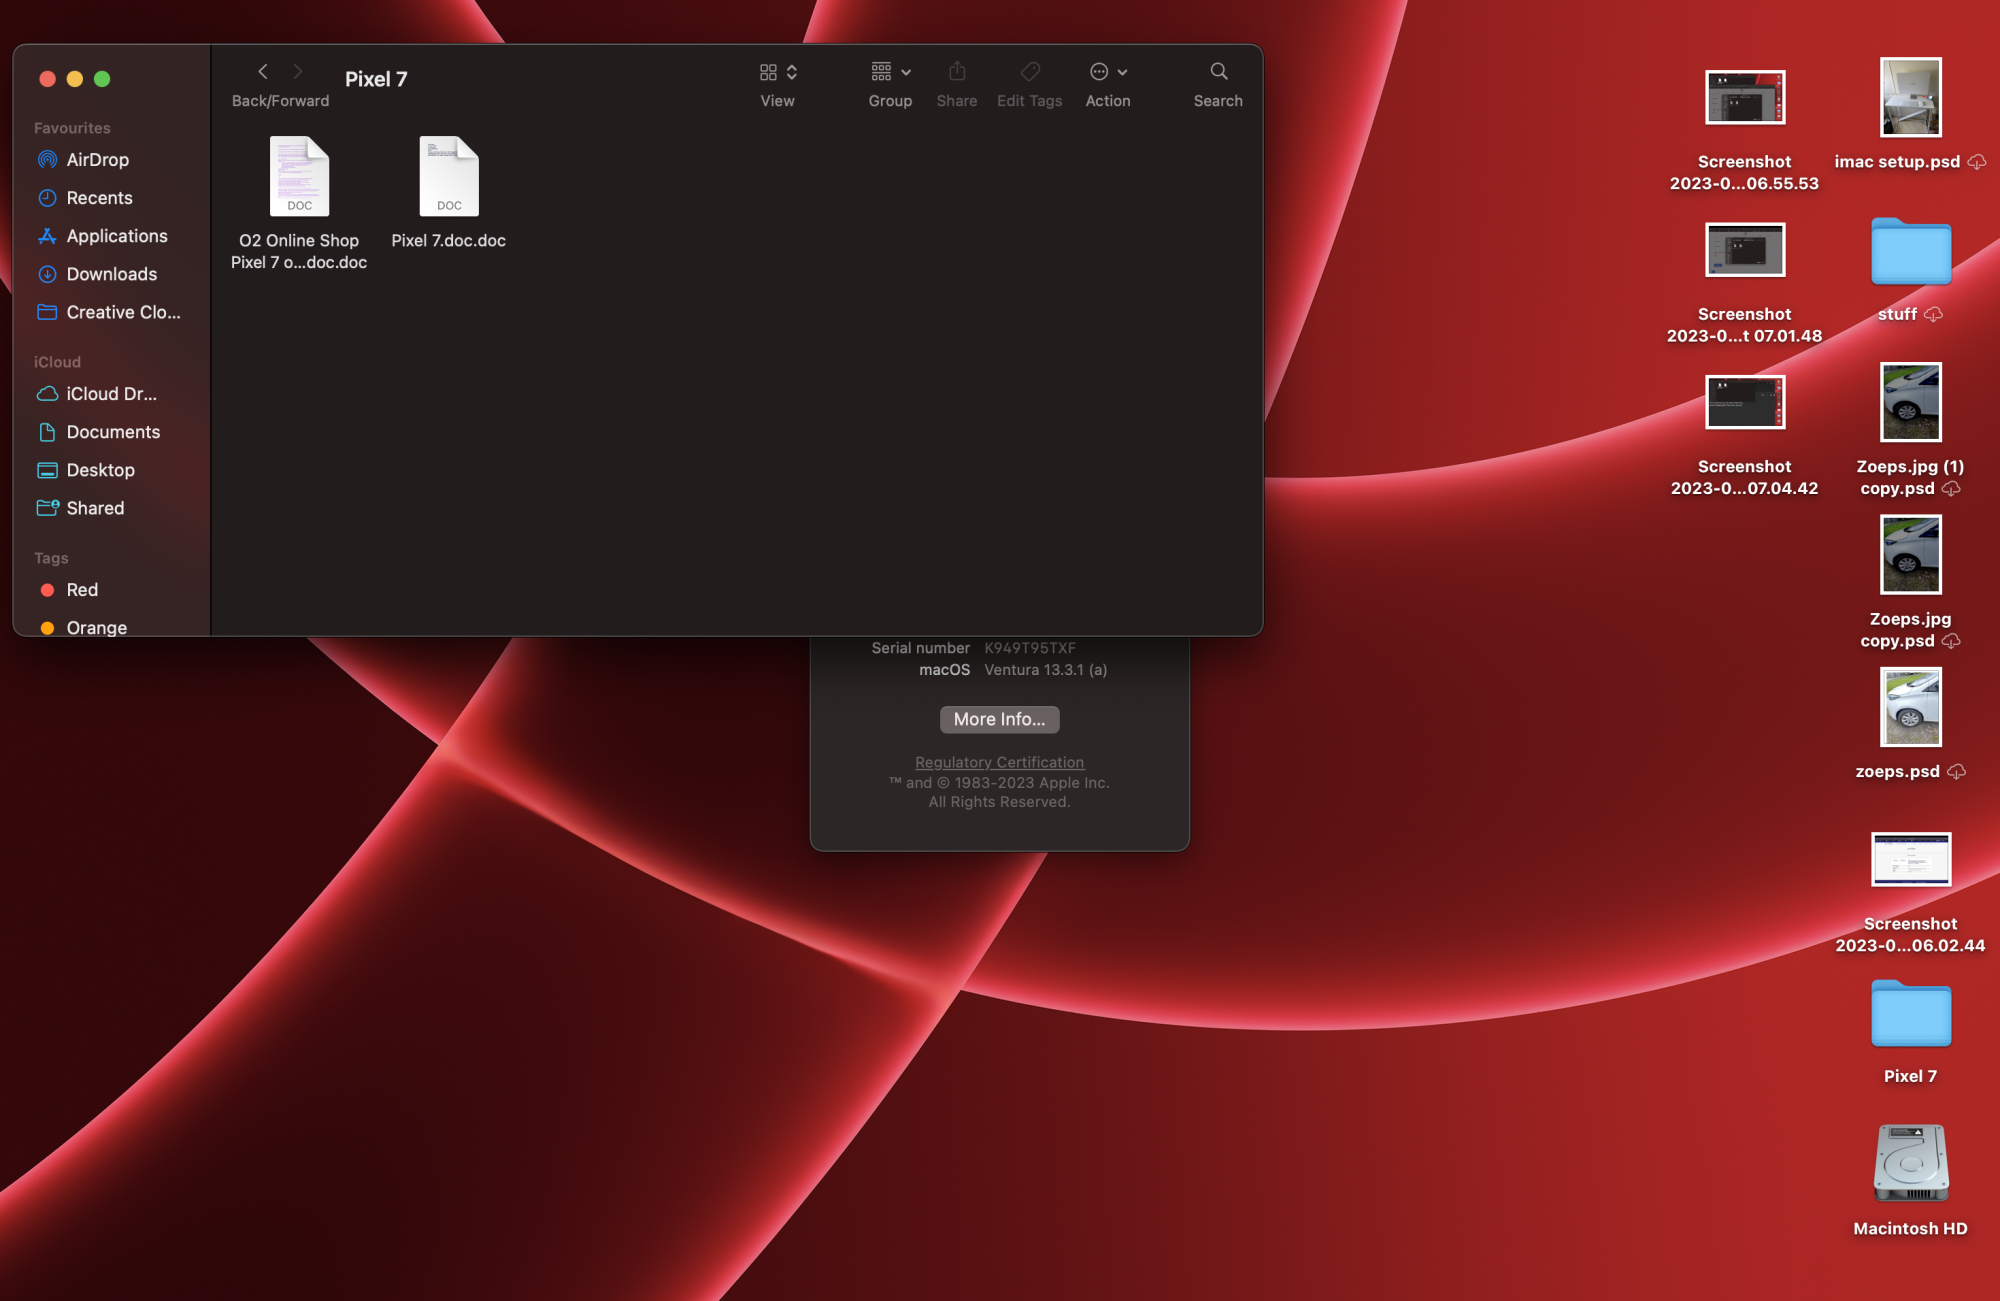The image size is (2000, 1301).
Task: Open Macintosh HD drive icon
Action: click(1909, 1163)
